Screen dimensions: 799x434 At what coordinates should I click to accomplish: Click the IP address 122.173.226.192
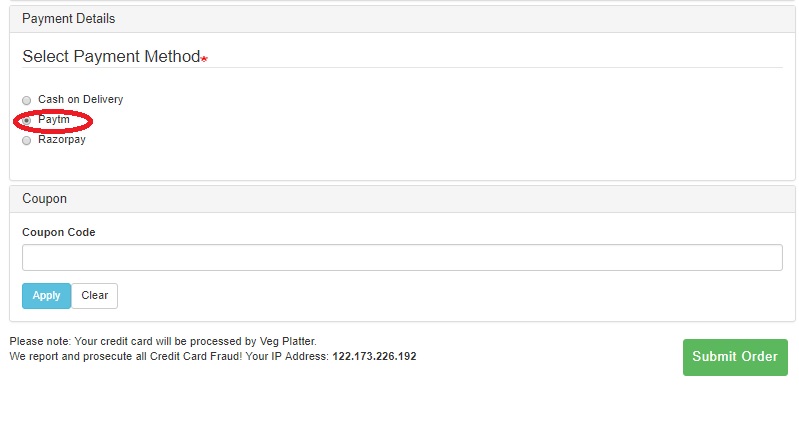tap(374, 356)
